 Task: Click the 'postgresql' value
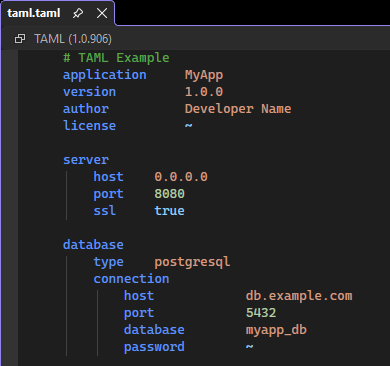(192, 262)
